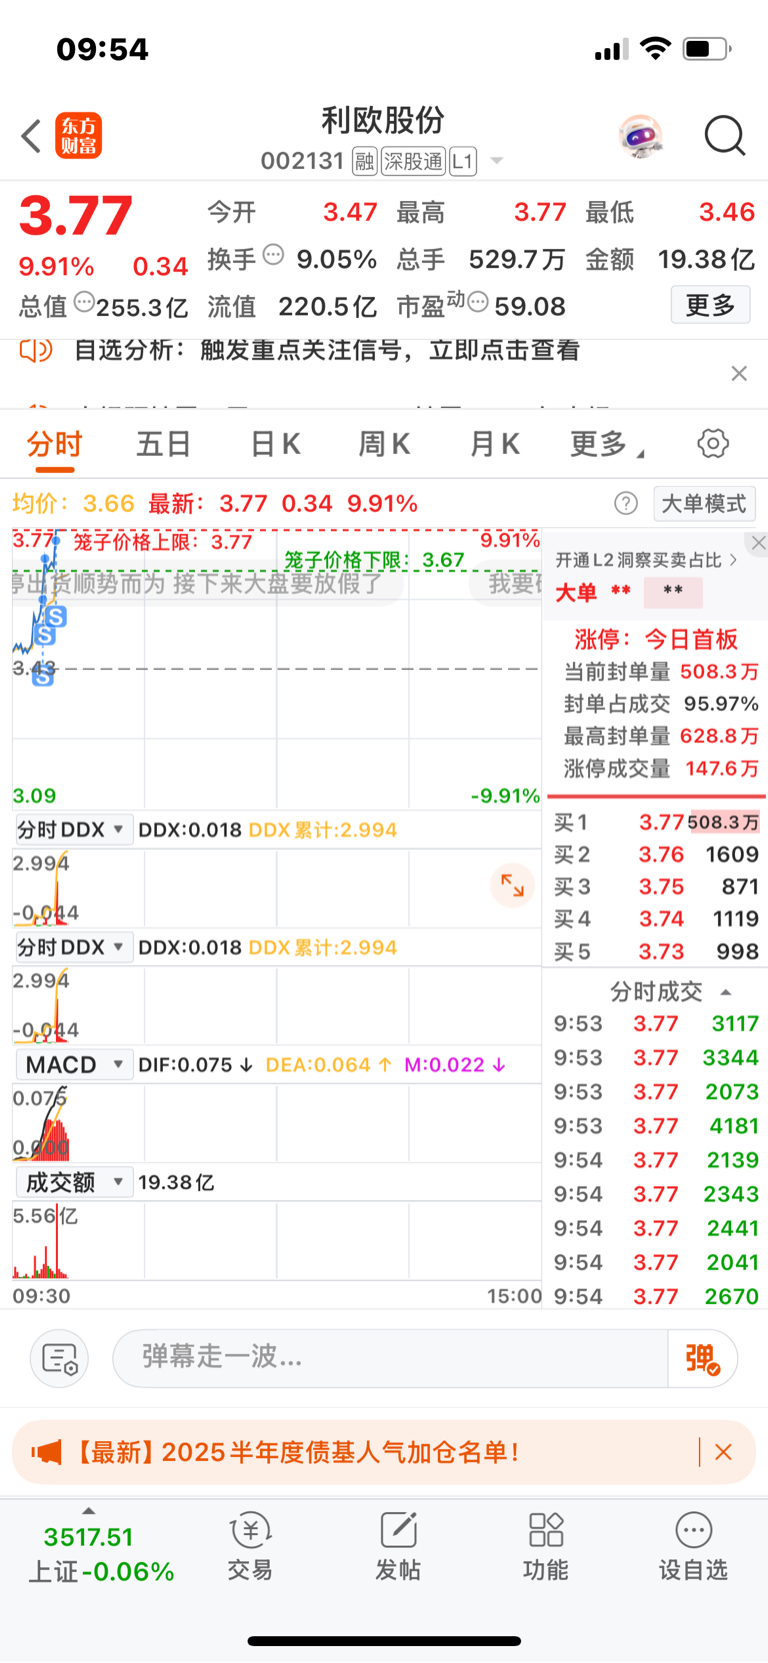Viewport: 768px width, 1663px height.
Task: Open 更多 quote details button
Action: (710, 305)
